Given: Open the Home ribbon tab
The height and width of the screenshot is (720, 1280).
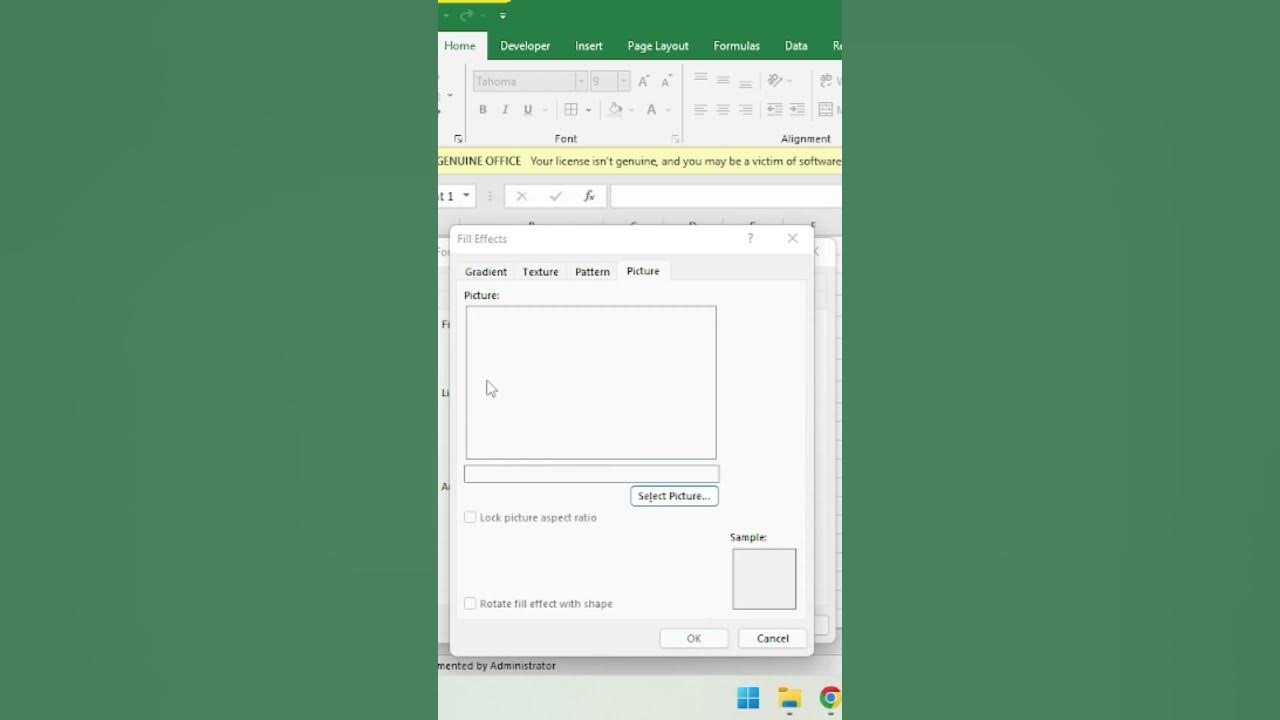Looking at the screenshot, I should [x=460, y=46].
